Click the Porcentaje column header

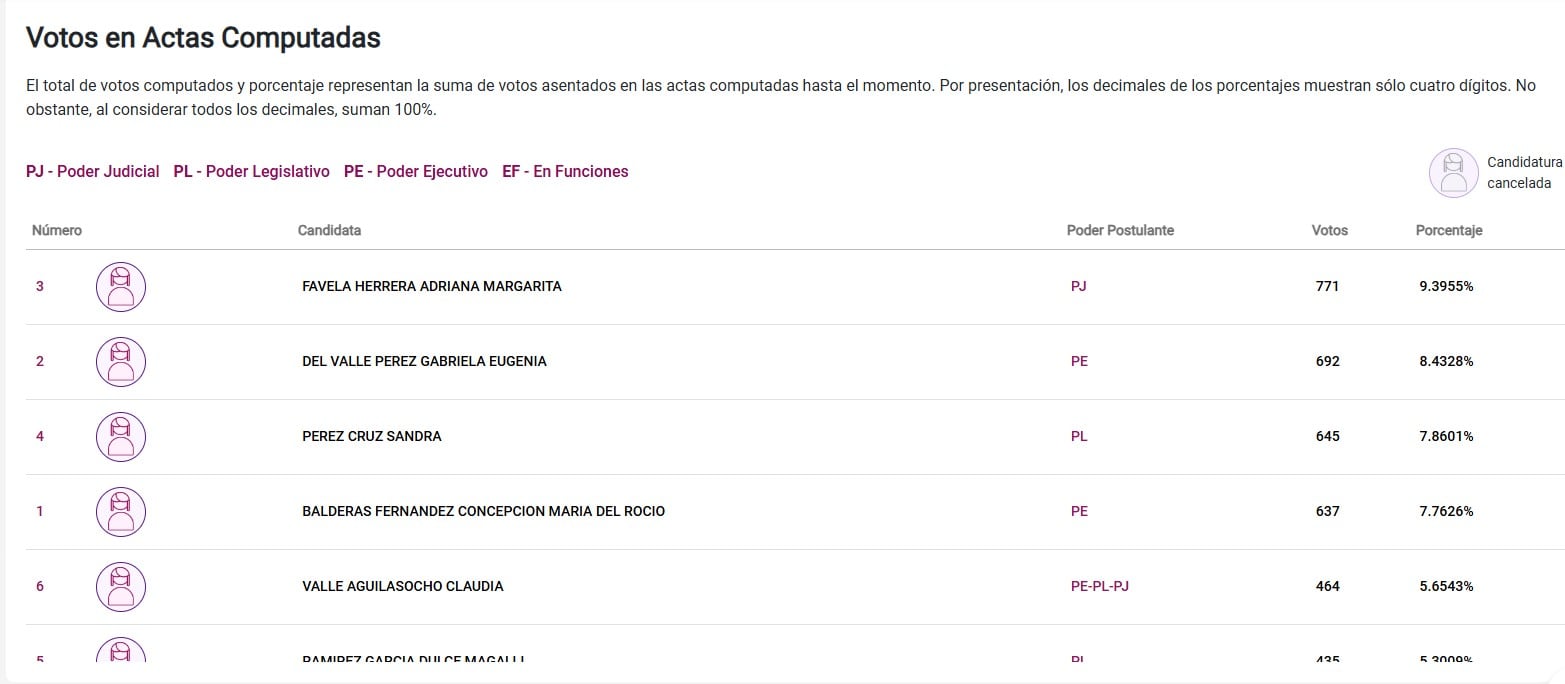(1448, 231)
